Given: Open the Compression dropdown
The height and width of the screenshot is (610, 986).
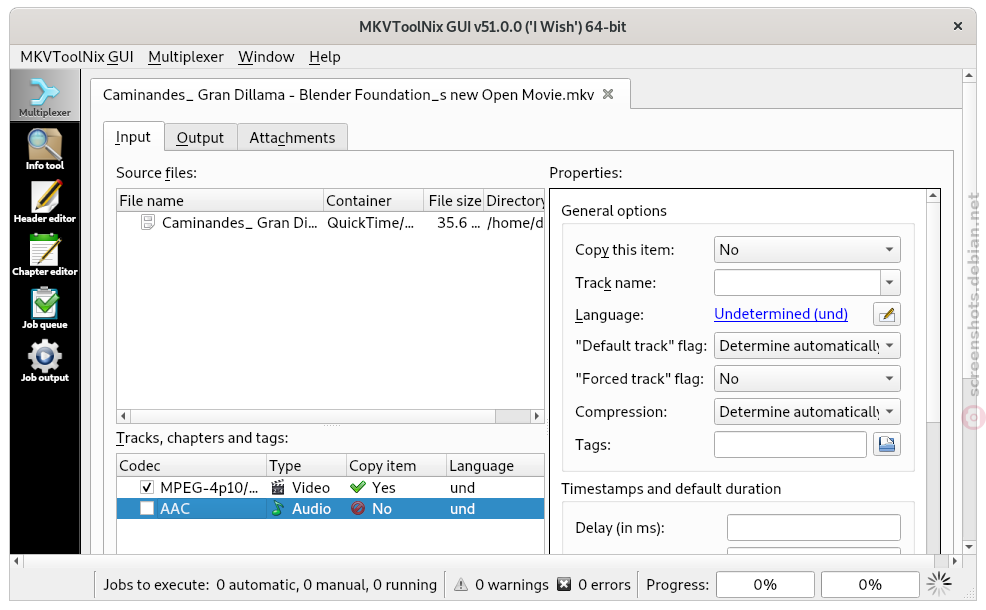Looking at the screenshot, I should coord(807,412).
